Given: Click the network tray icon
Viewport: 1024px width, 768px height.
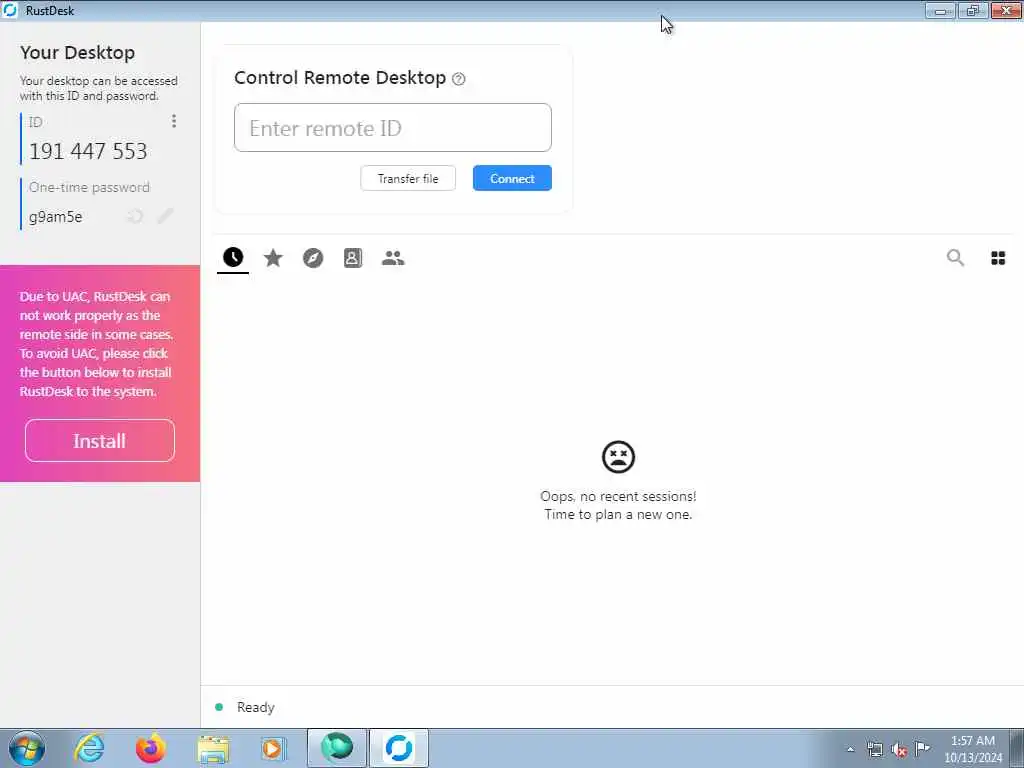Looking at the screenshot, I should [x=874, y=749].
